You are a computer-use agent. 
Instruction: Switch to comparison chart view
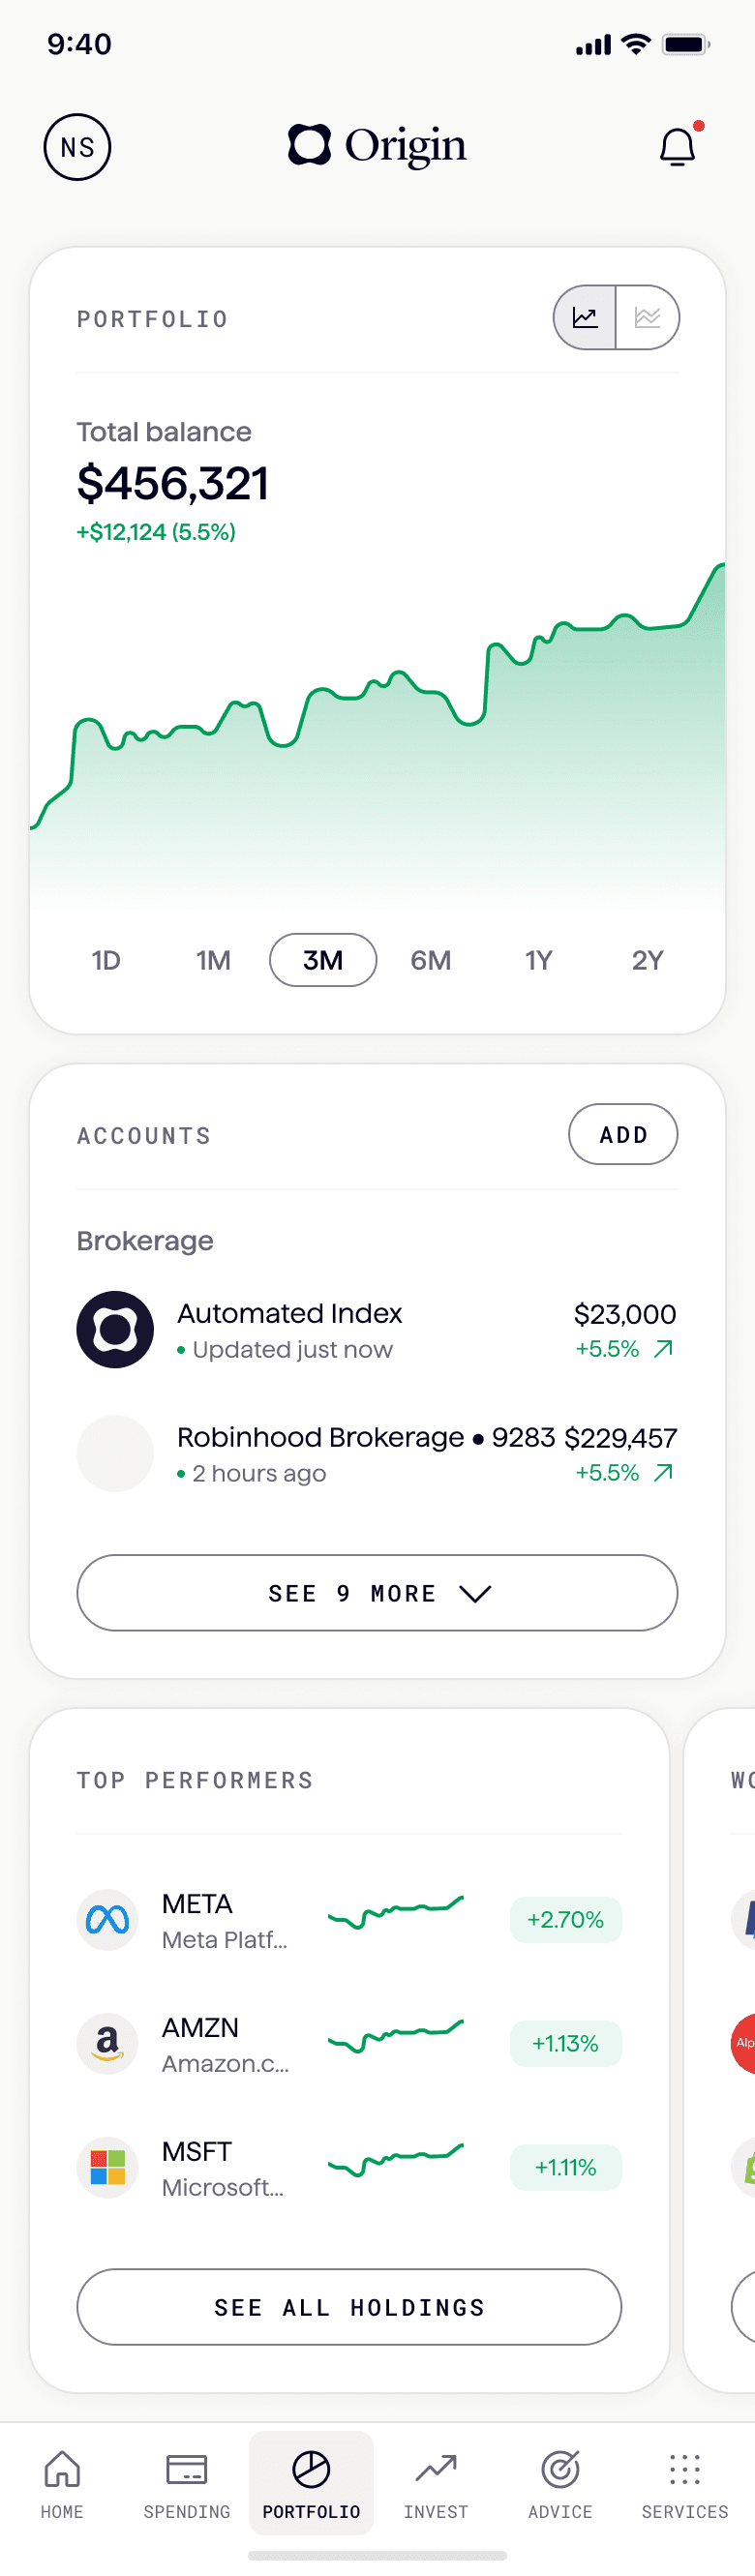click(648, 318)
